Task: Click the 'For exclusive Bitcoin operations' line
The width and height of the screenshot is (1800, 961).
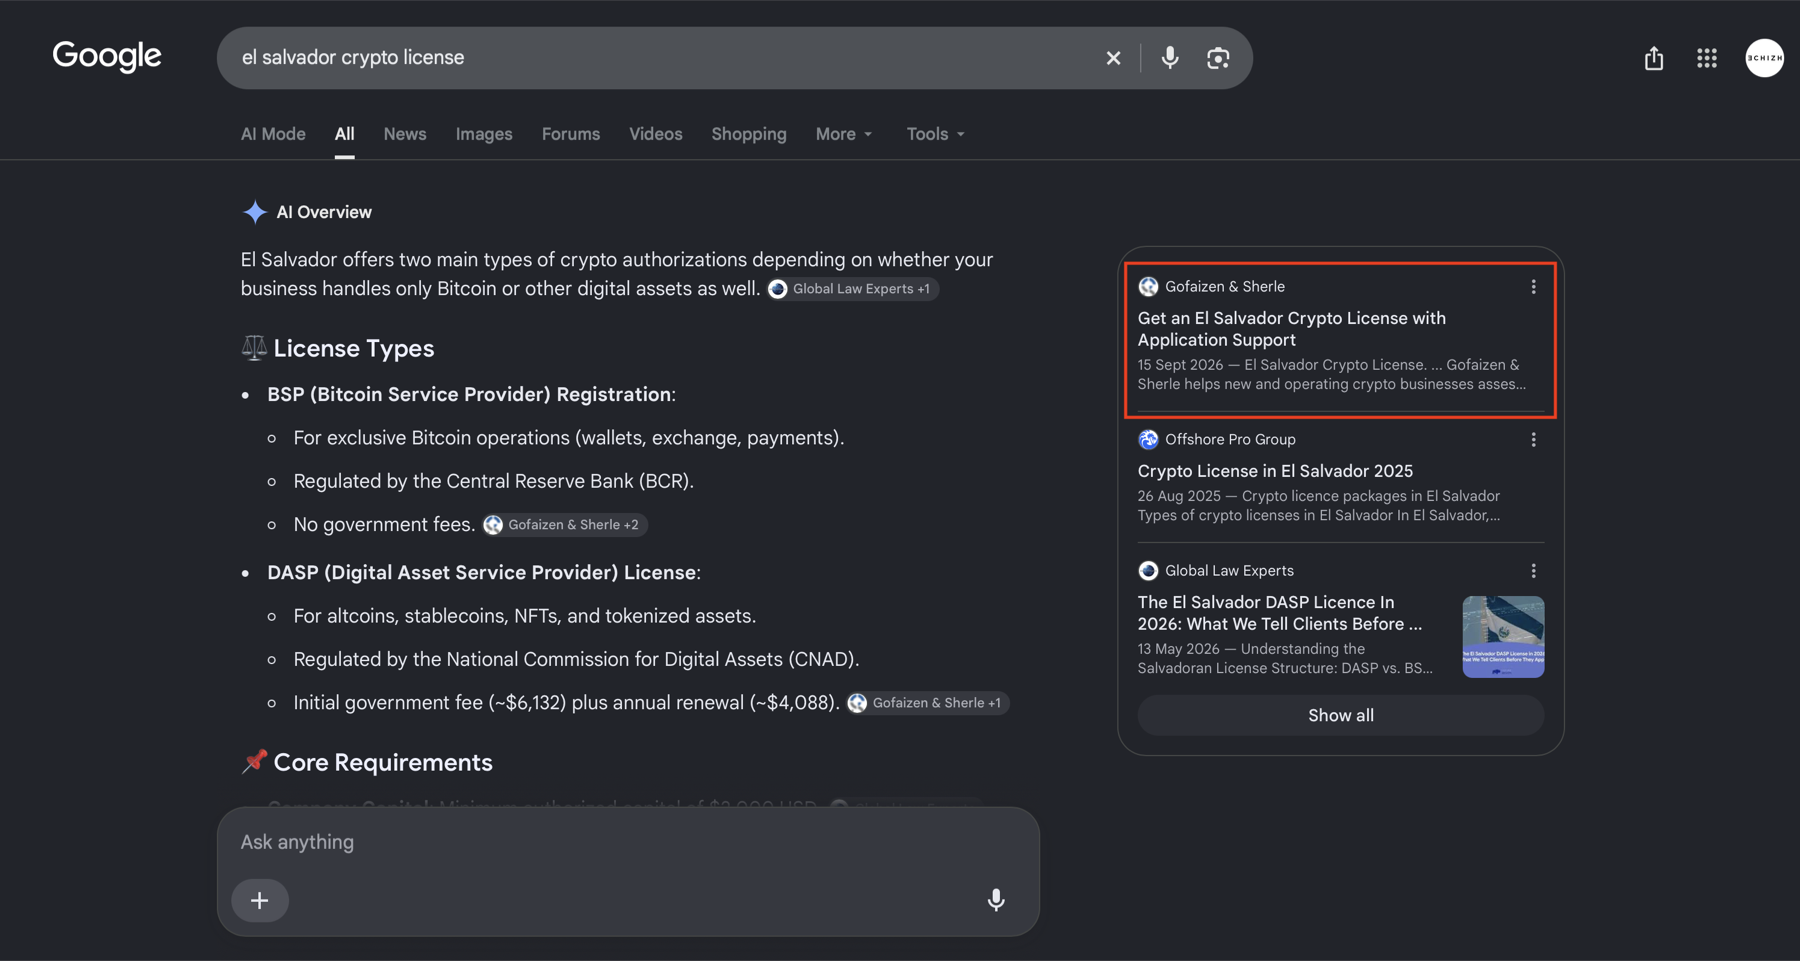Action: click(568, 438)
